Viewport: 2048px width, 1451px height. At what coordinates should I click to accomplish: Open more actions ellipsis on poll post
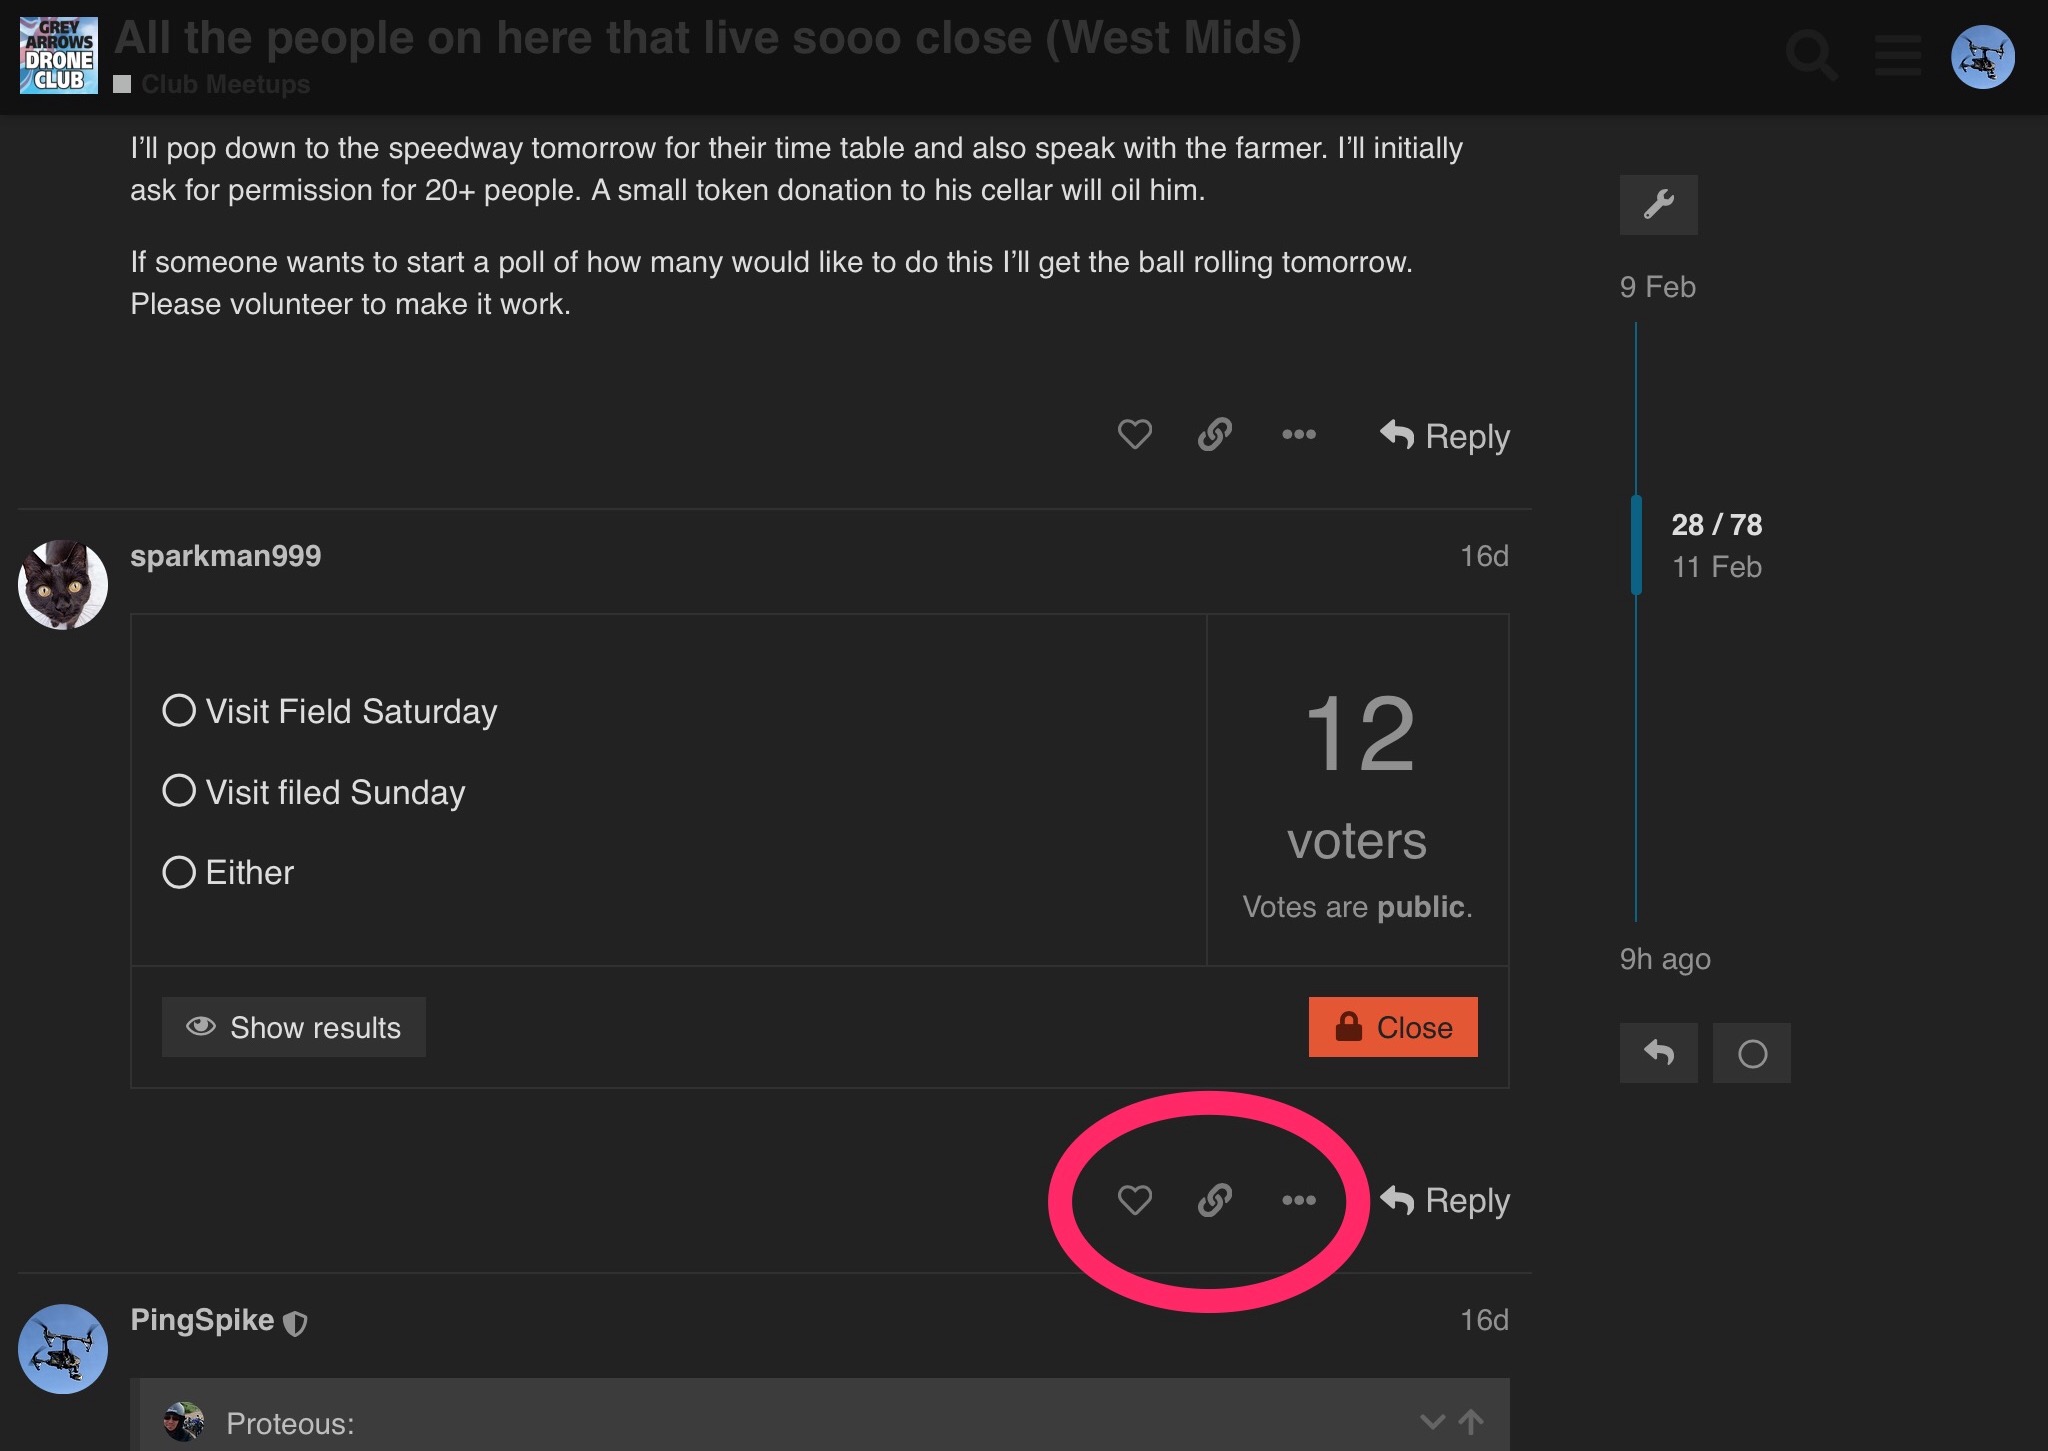[x=1298, y=1199]
